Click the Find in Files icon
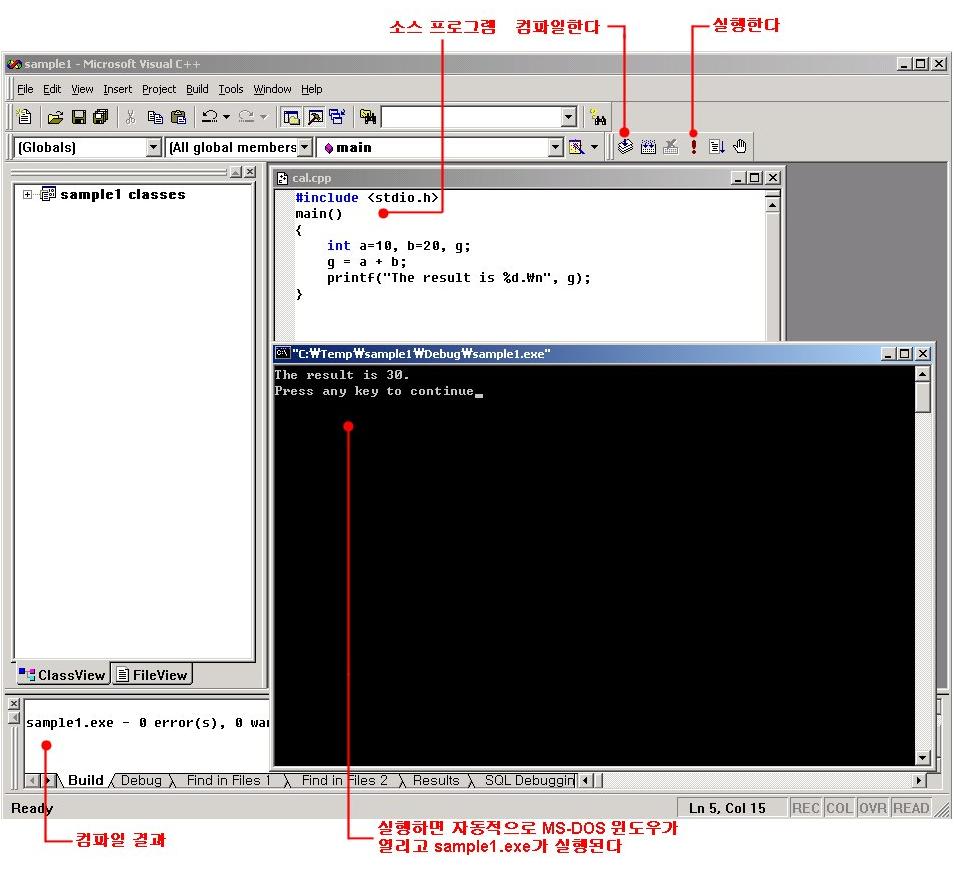 368,117
